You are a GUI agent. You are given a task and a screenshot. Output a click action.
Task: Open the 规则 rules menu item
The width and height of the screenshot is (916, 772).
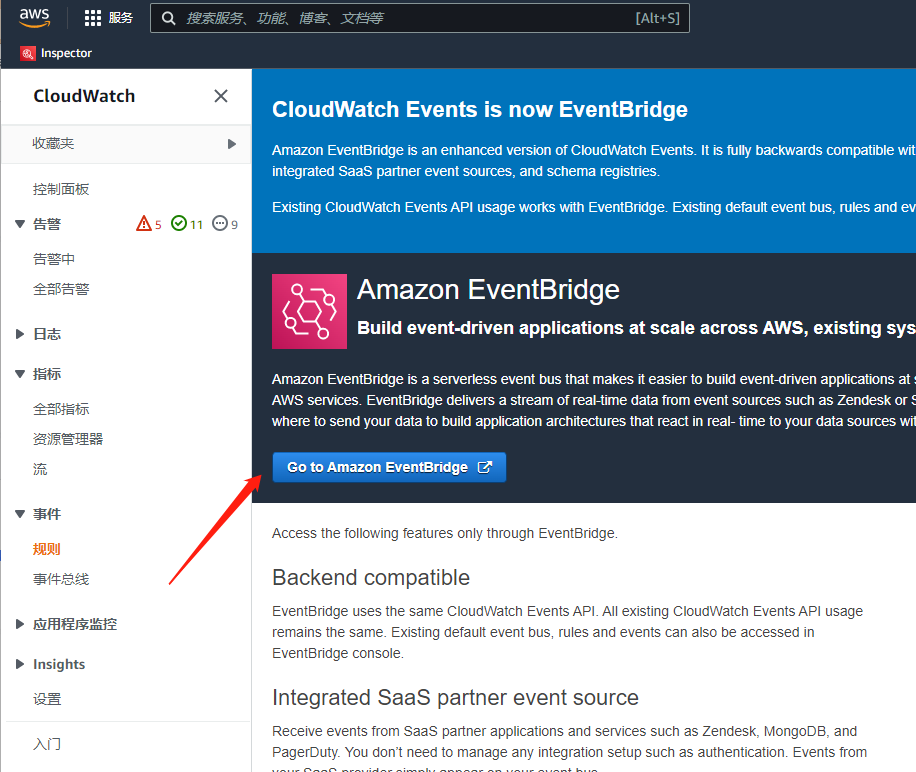pos(47,549)
